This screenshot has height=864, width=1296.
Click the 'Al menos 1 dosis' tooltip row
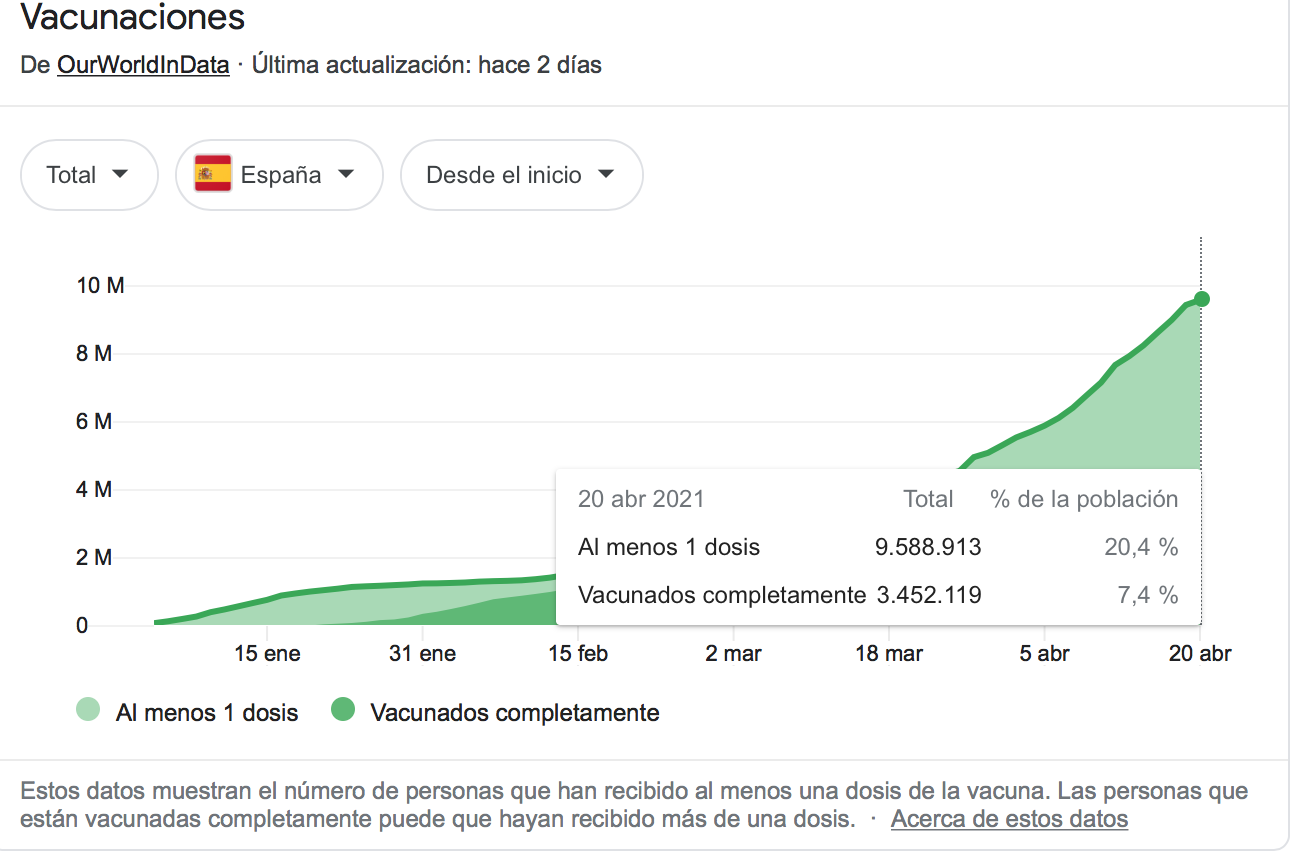pos(878,547)
